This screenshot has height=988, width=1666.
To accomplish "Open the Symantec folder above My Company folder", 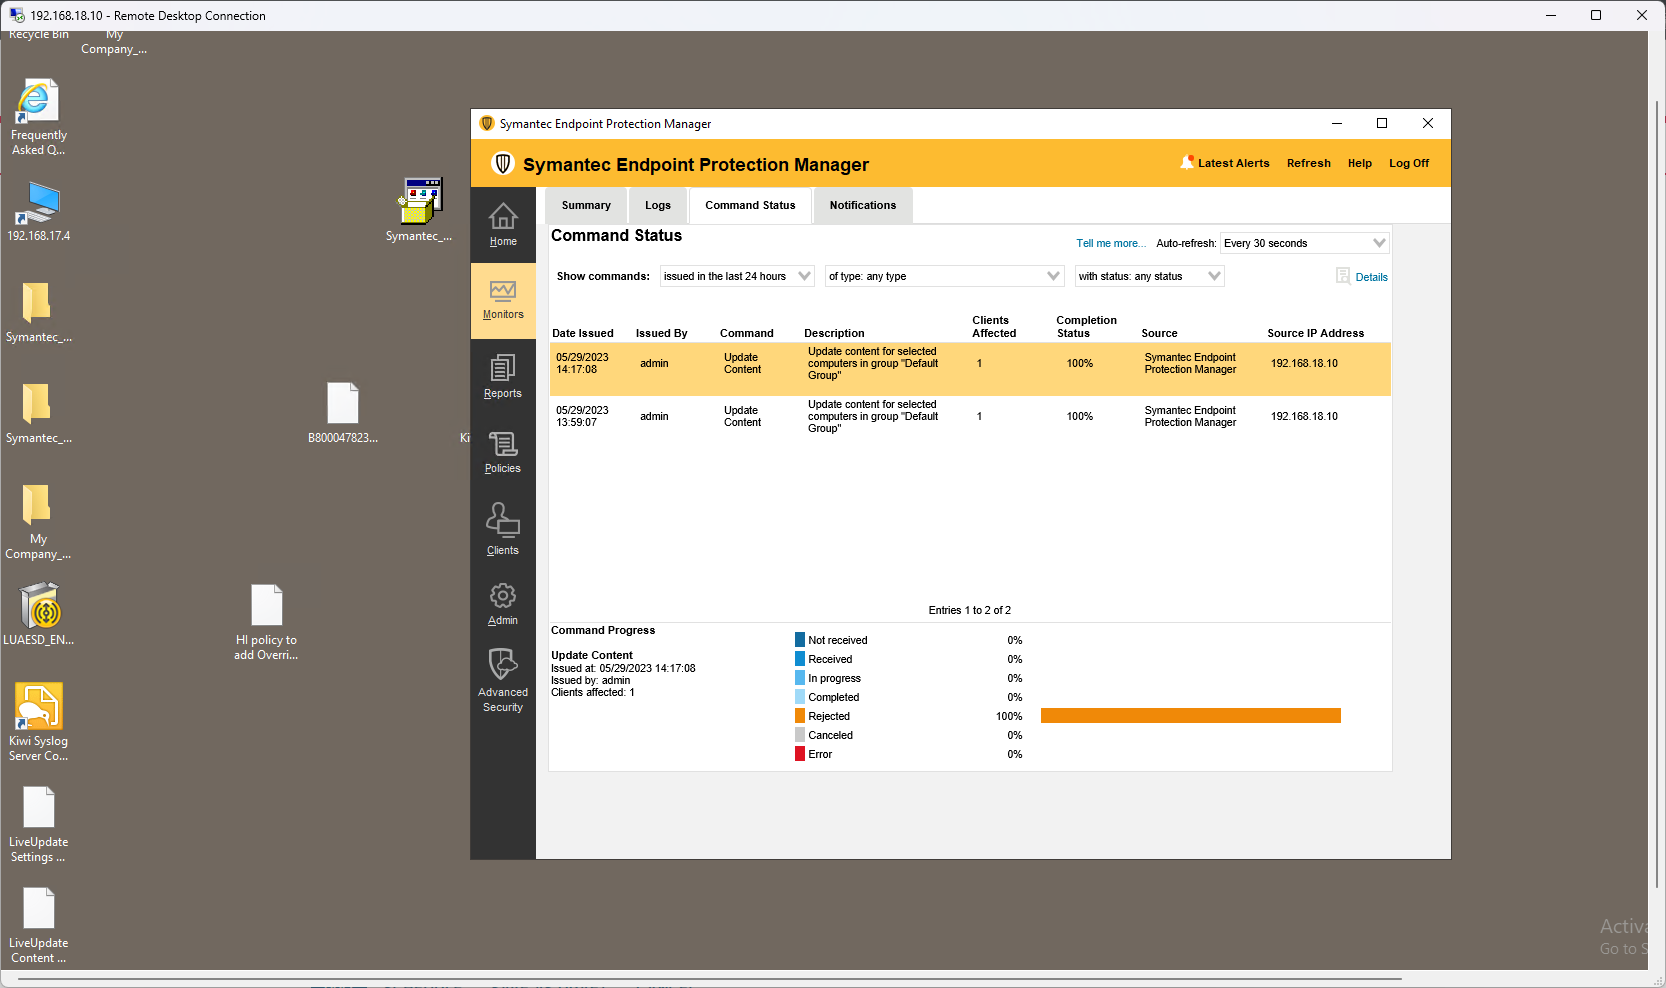I will (37, 403).
